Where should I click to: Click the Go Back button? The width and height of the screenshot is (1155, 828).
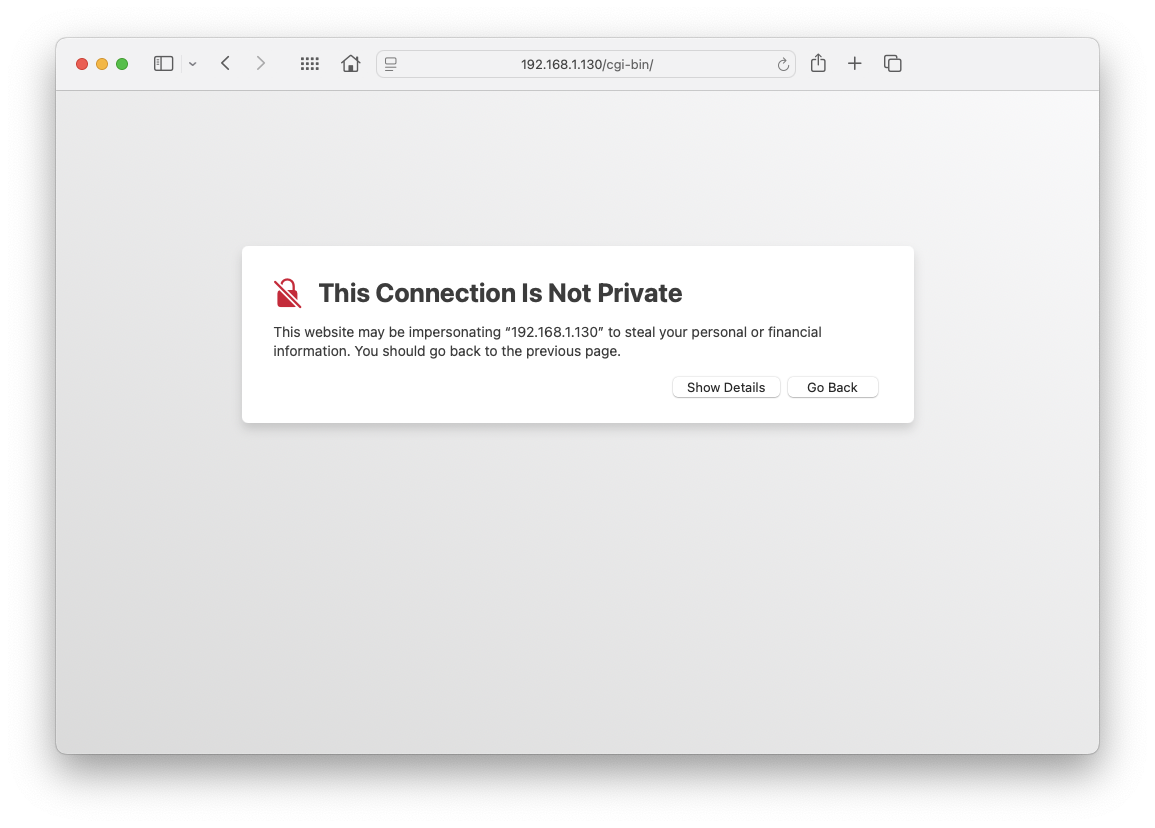tap(832, 387)
